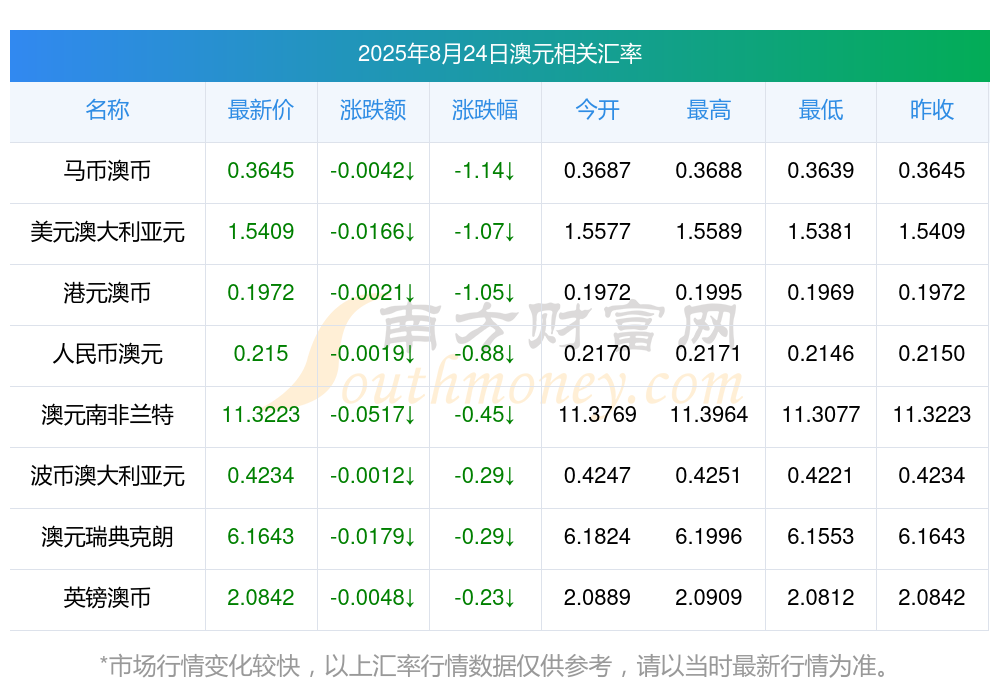The width and height of the screenshot is (1000, 698).
Task: Click latest price 2.0842 in green
Action: 261,598
